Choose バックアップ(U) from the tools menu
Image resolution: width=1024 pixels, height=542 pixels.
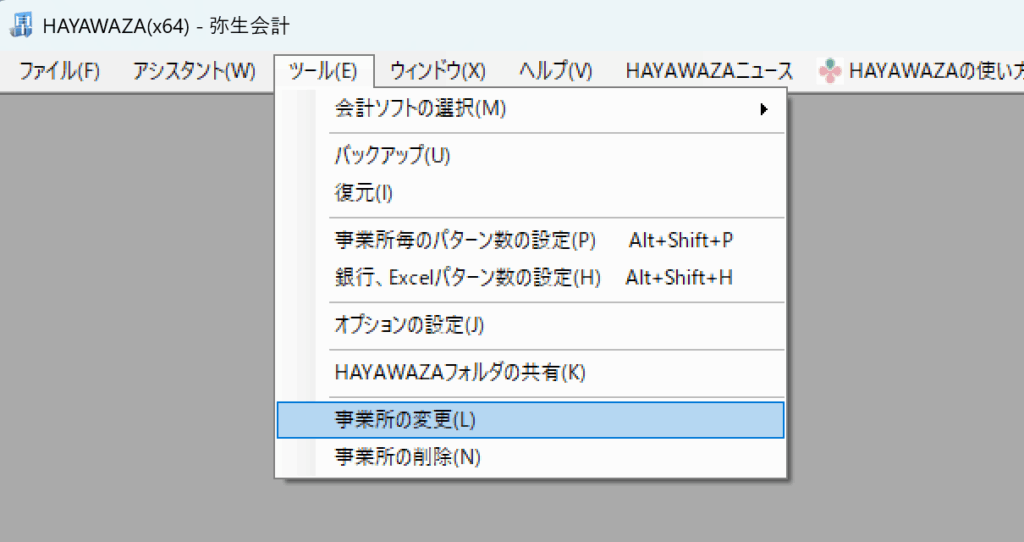pyautogui.click(x=392, y=155)
